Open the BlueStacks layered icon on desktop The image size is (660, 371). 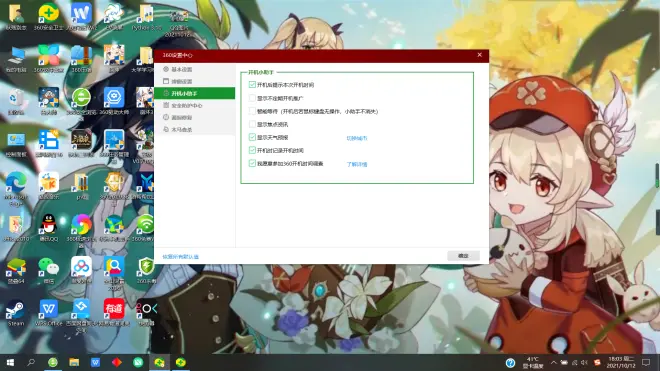(16, 270)
